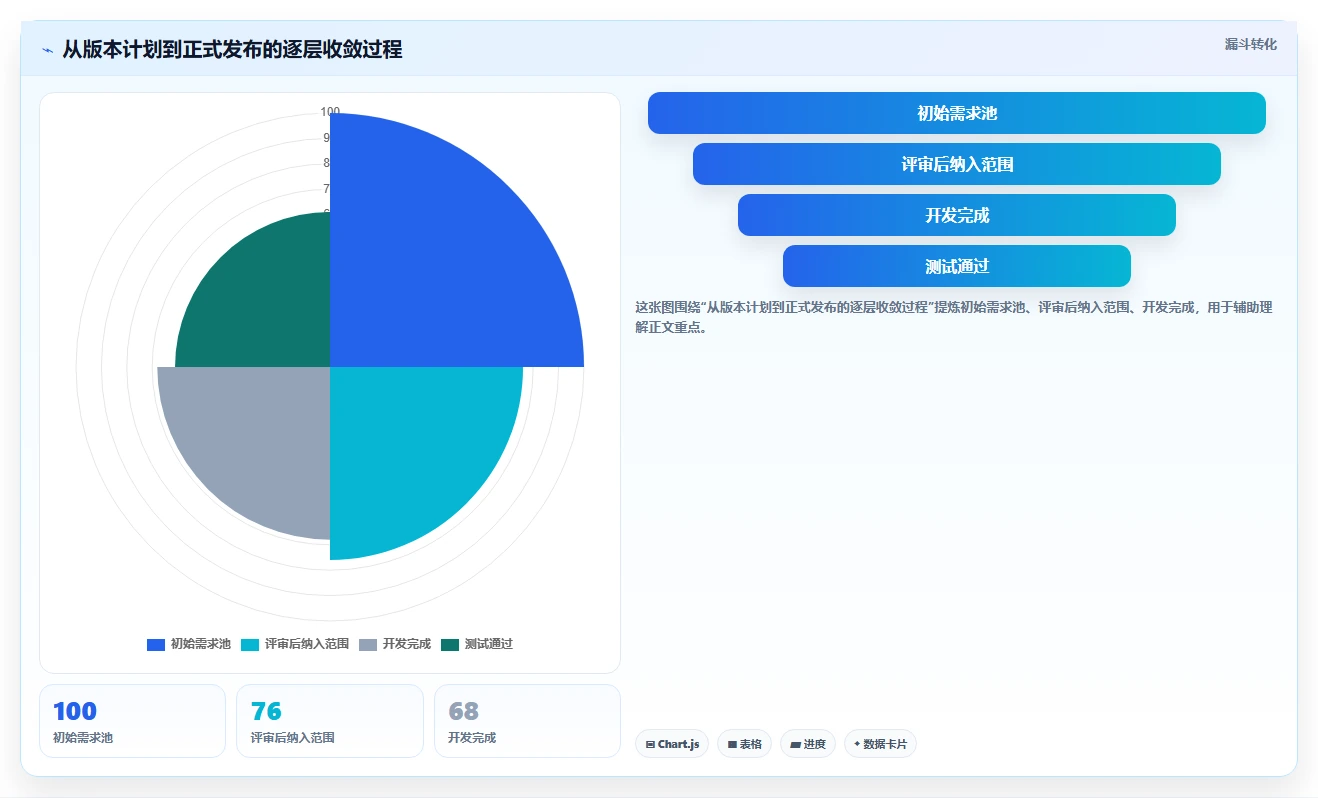Click the icon inside Chart.js chip
Viewport: 1318px width, 798px height.
(650, 745)
